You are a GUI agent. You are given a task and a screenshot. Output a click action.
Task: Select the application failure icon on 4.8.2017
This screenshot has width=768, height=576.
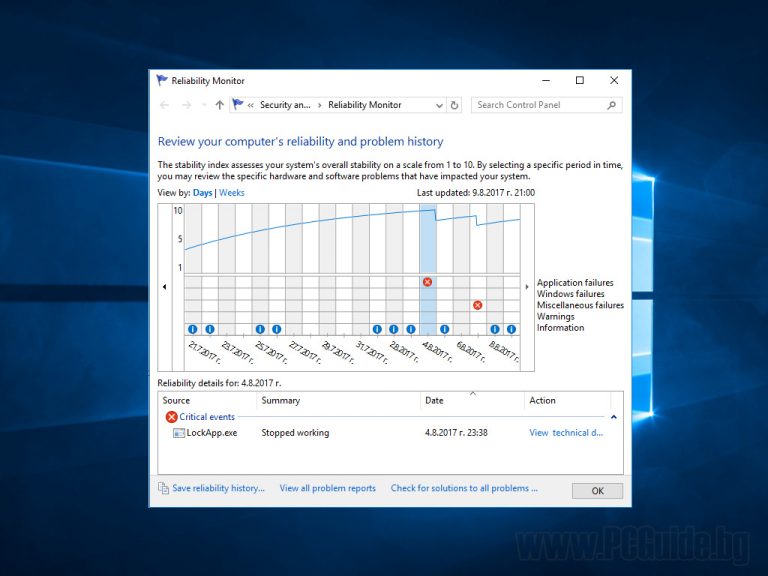[x=428, y=282]
